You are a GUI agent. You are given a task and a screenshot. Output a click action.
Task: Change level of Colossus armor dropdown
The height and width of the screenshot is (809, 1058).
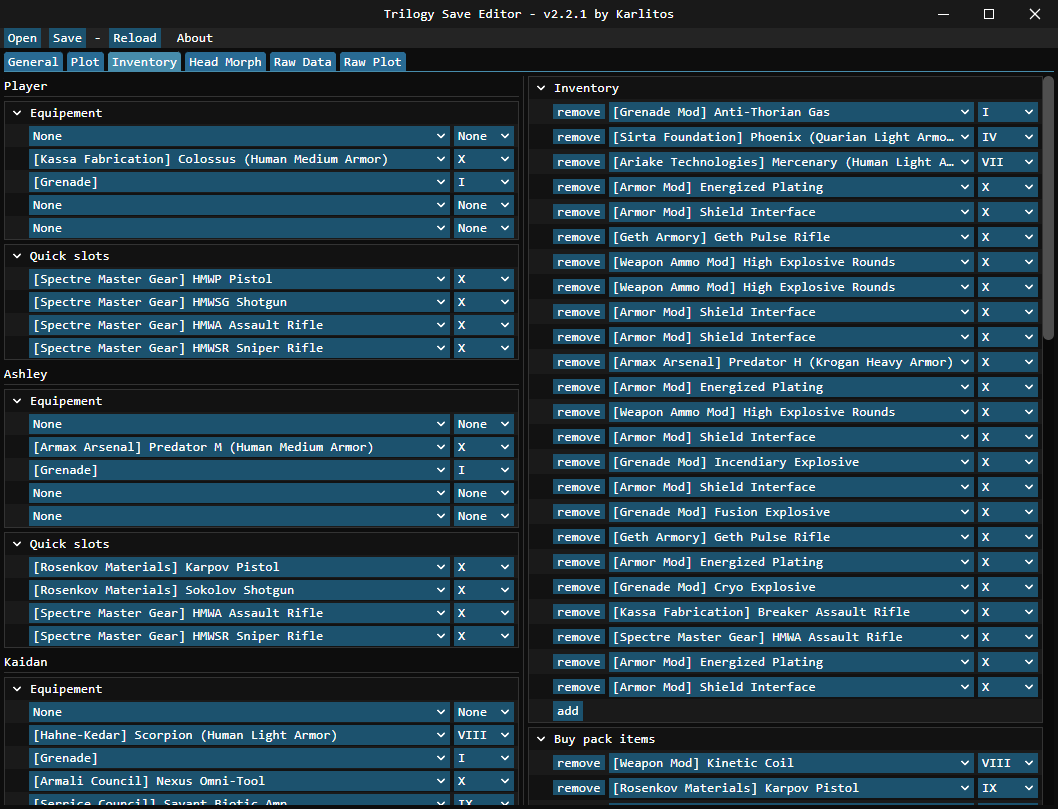[x=483, y=159]
